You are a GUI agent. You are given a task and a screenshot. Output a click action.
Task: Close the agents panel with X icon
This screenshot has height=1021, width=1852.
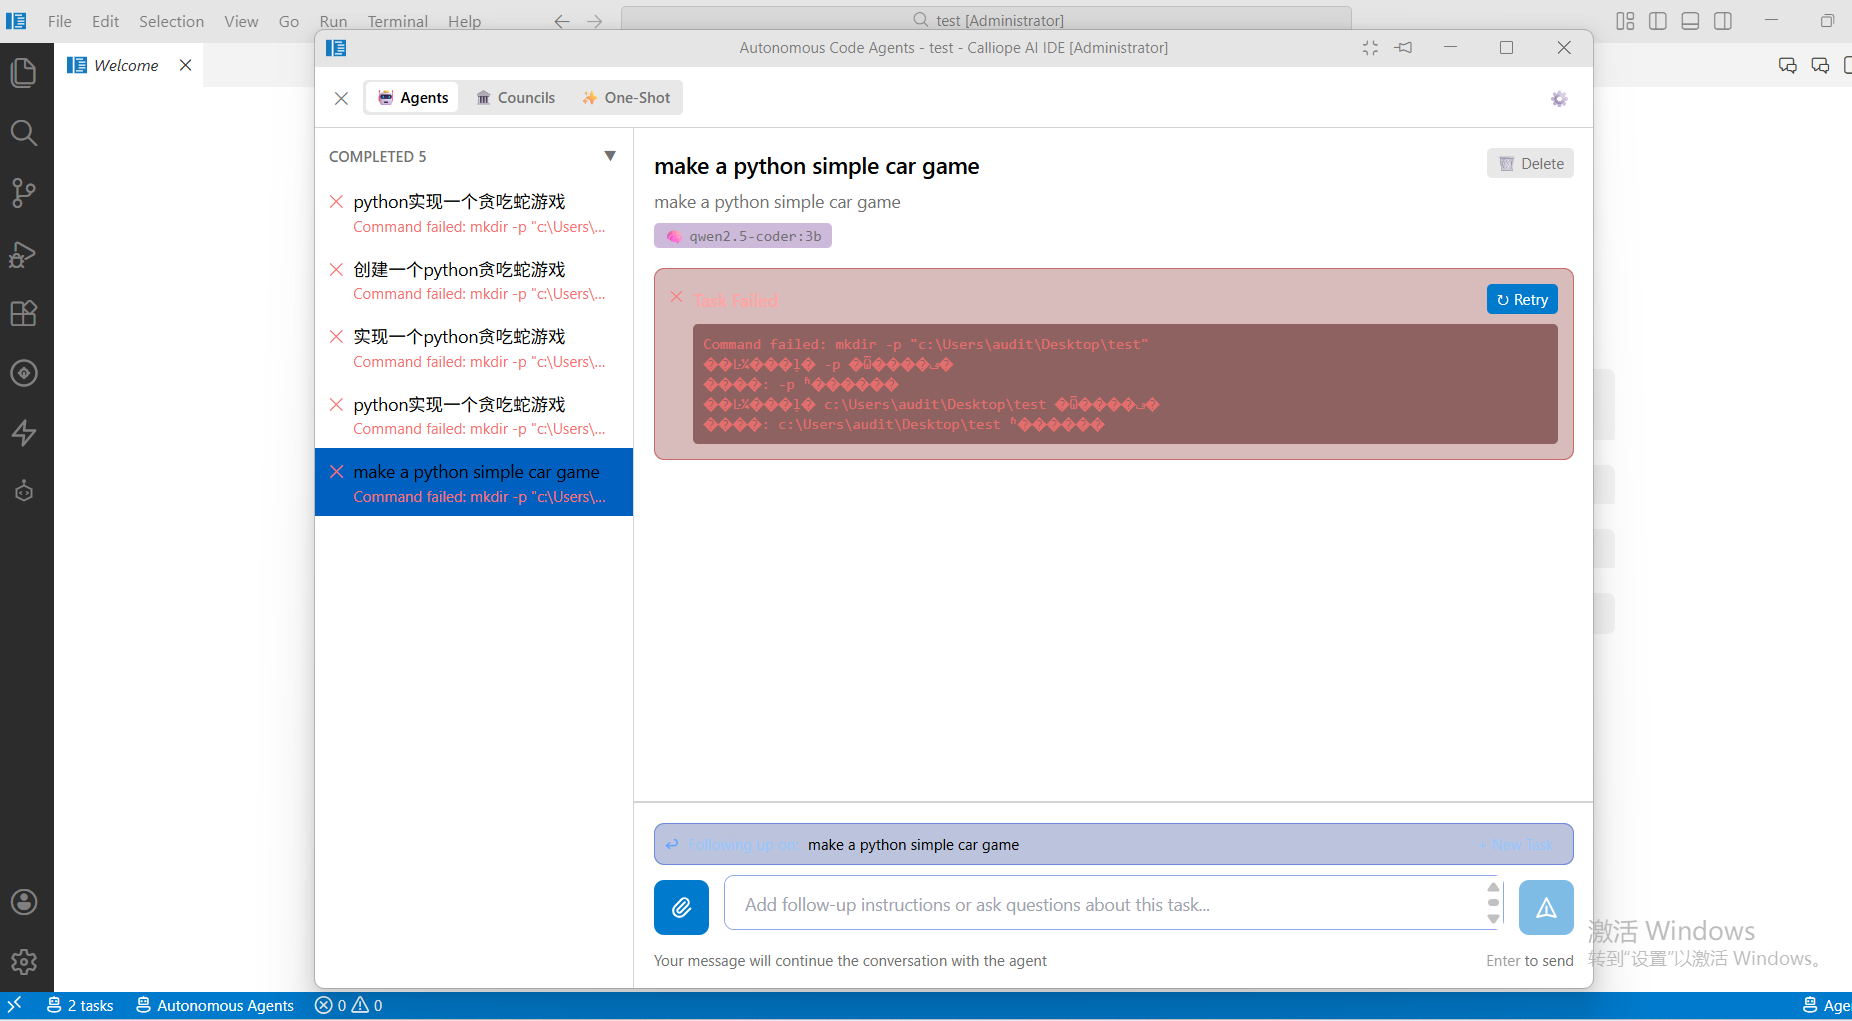pos(341,98)
